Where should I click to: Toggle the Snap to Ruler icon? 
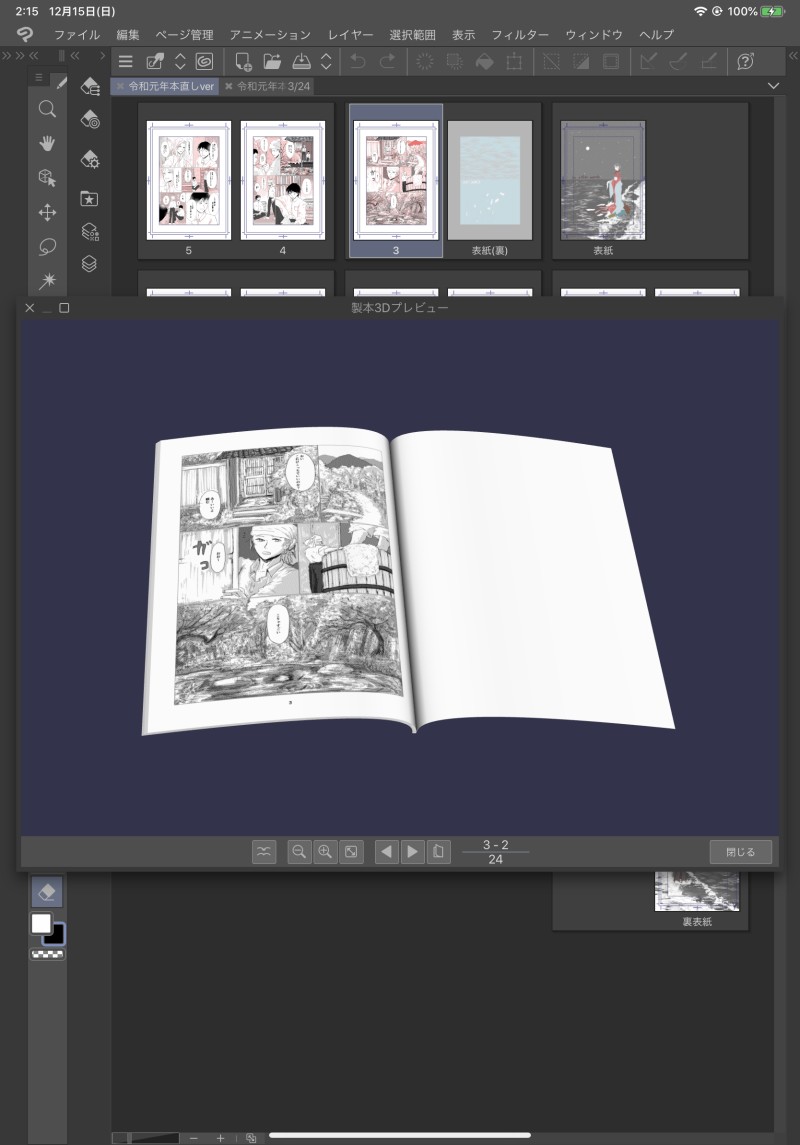(647, 62)
